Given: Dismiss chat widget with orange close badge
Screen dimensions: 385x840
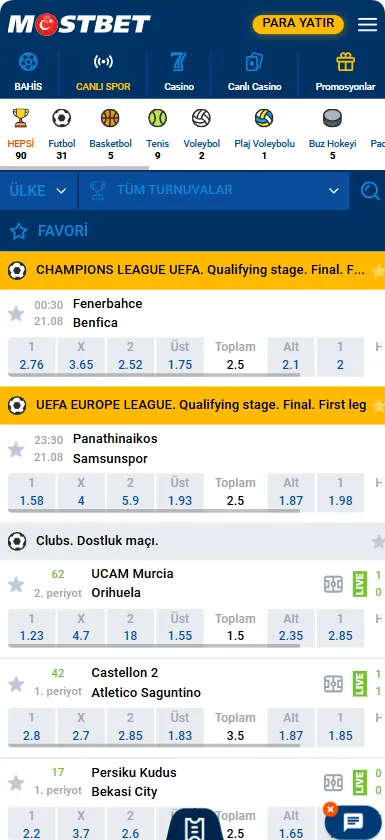Looking at the screenshot, I should click(x=331, y=809).
